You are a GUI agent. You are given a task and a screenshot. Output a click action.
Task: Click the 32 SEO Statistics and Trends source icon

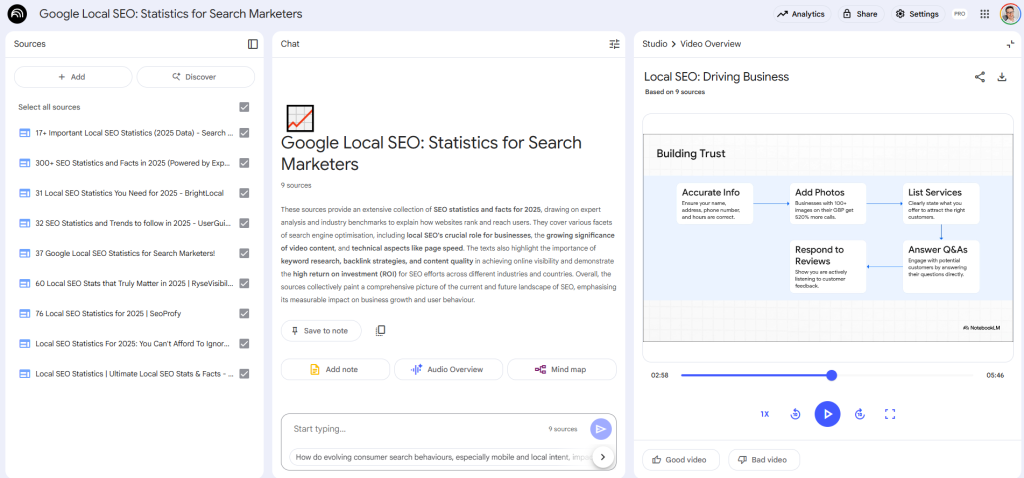(x=25, y=223)
